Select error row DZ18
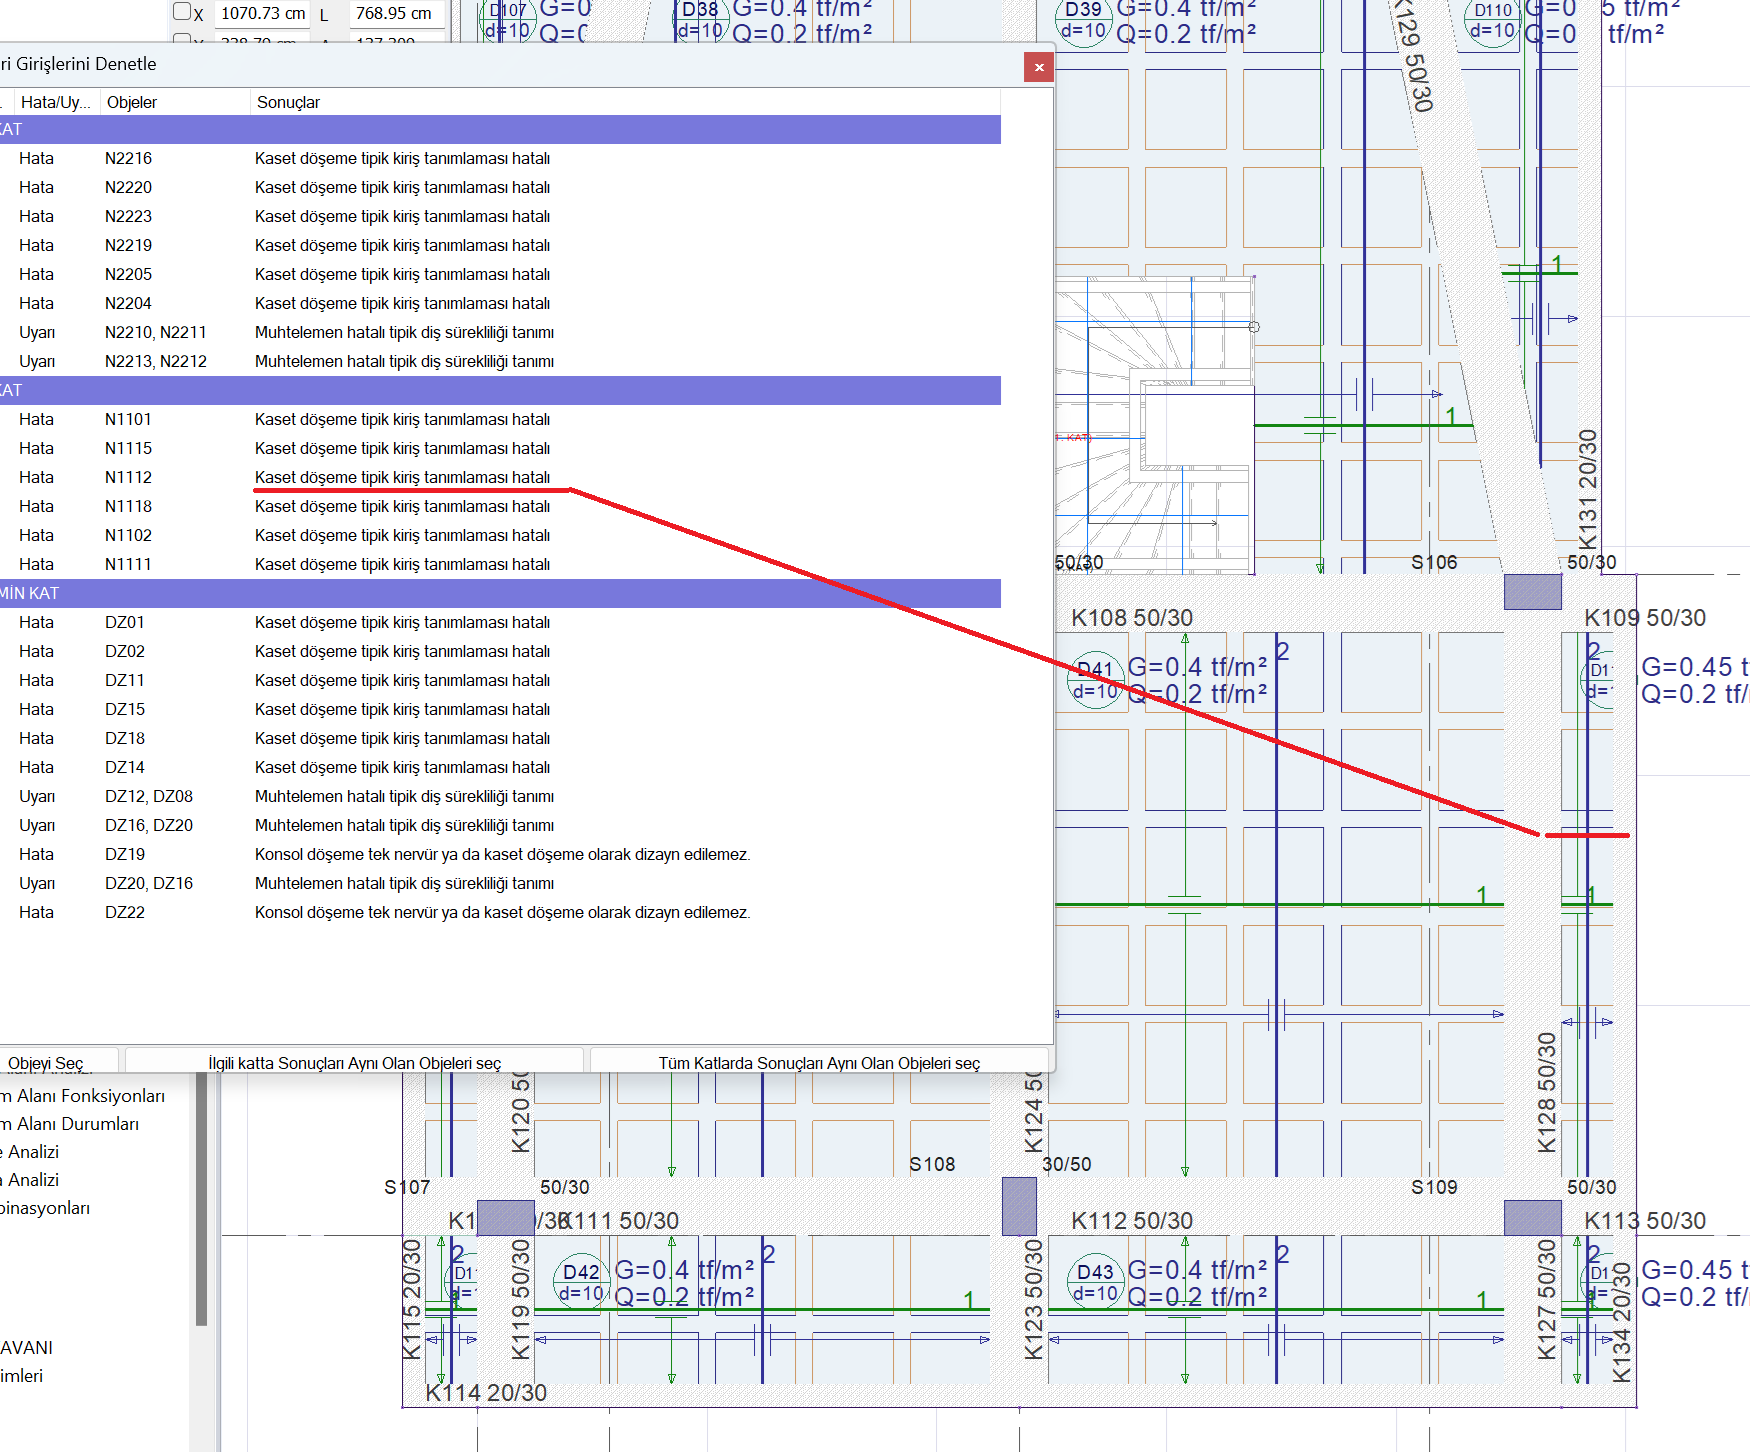1750x1452 pixels. (x=500, y=738)
